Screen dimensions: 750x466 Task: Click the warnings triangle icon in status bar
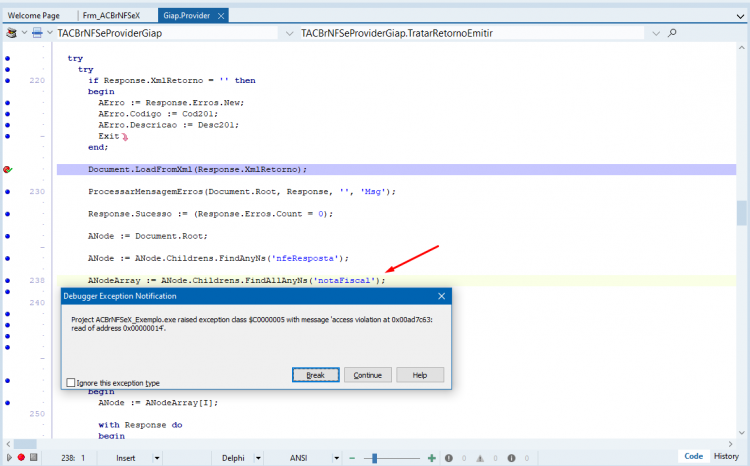click(x=480, y=458)
